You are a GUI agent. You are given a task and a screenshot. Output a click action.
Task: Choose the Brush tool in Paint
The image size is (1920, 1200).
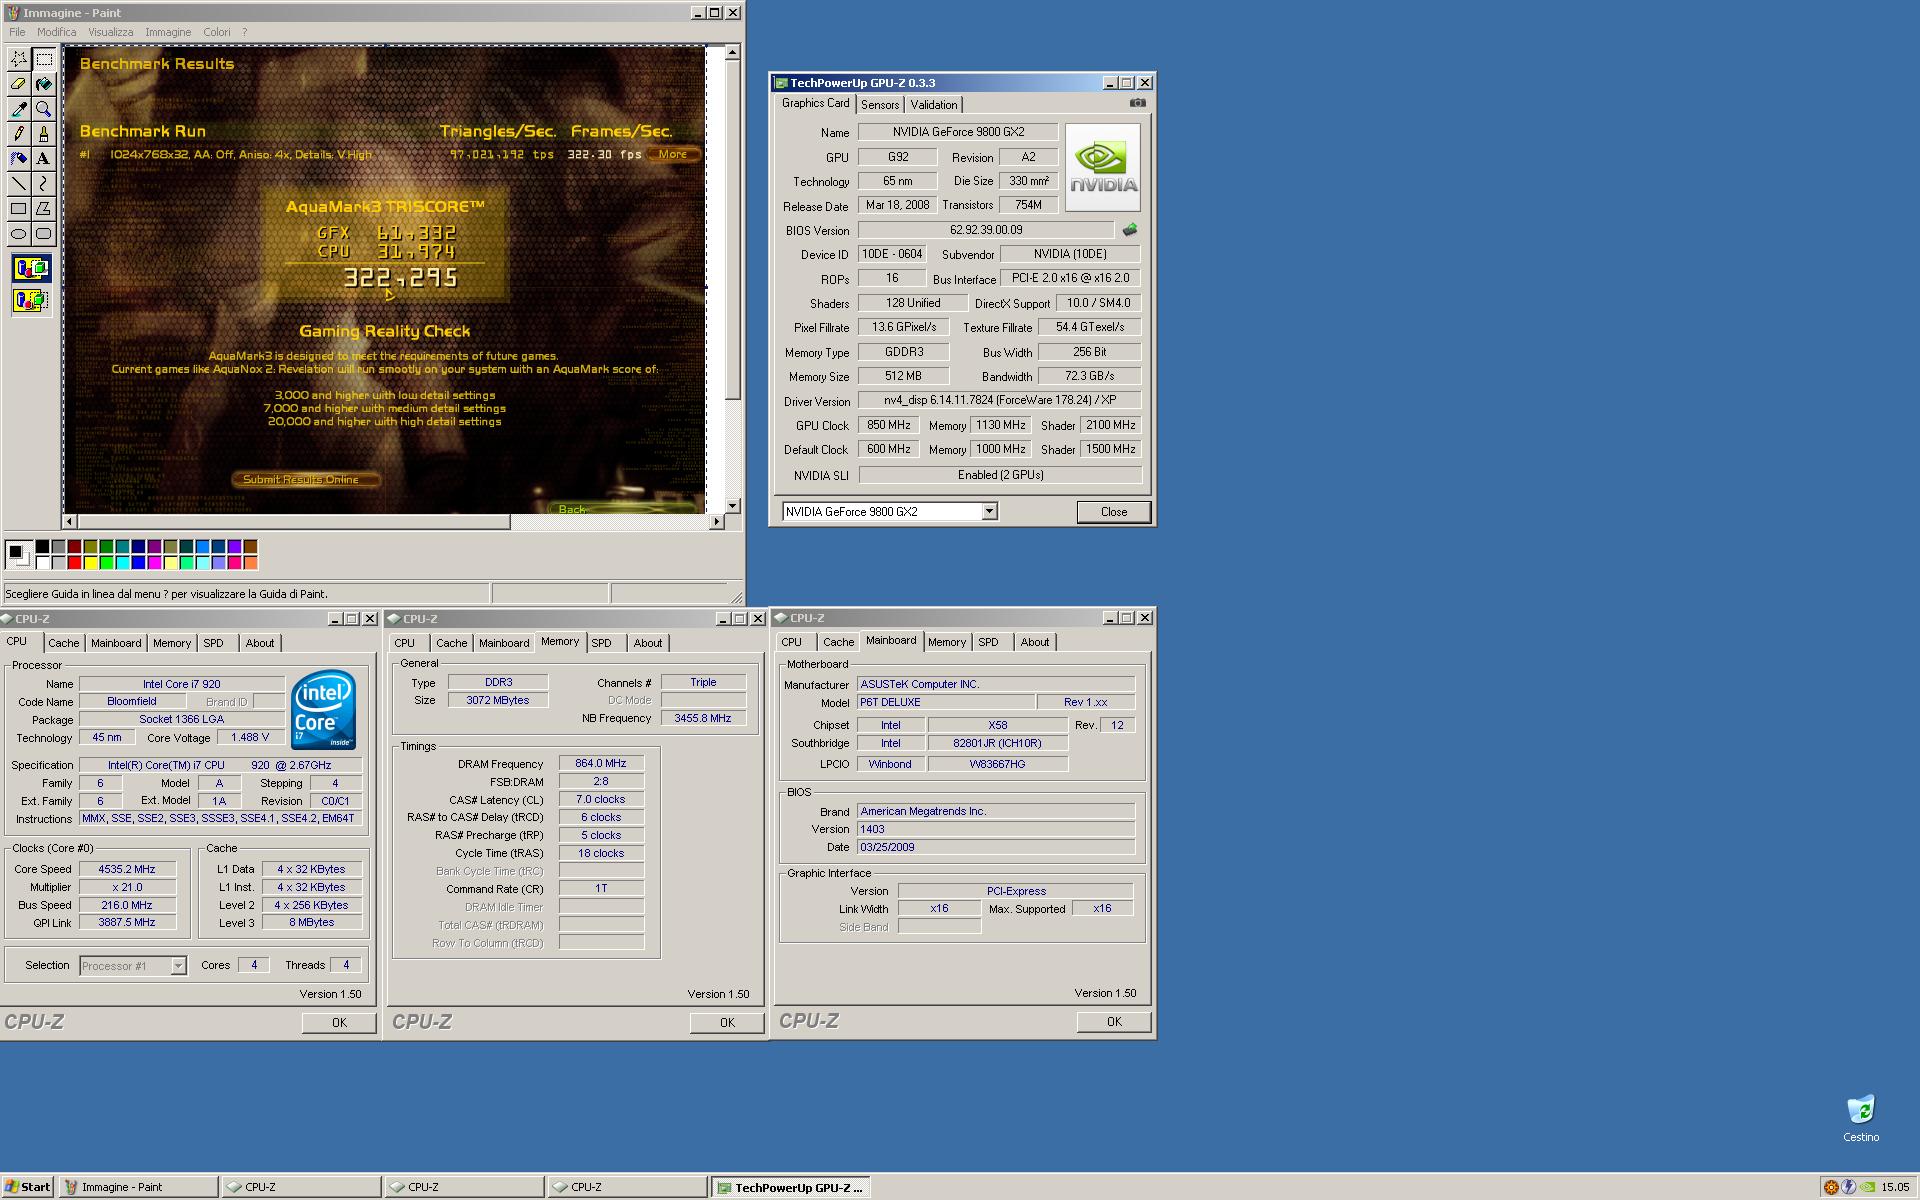point(44,133)
